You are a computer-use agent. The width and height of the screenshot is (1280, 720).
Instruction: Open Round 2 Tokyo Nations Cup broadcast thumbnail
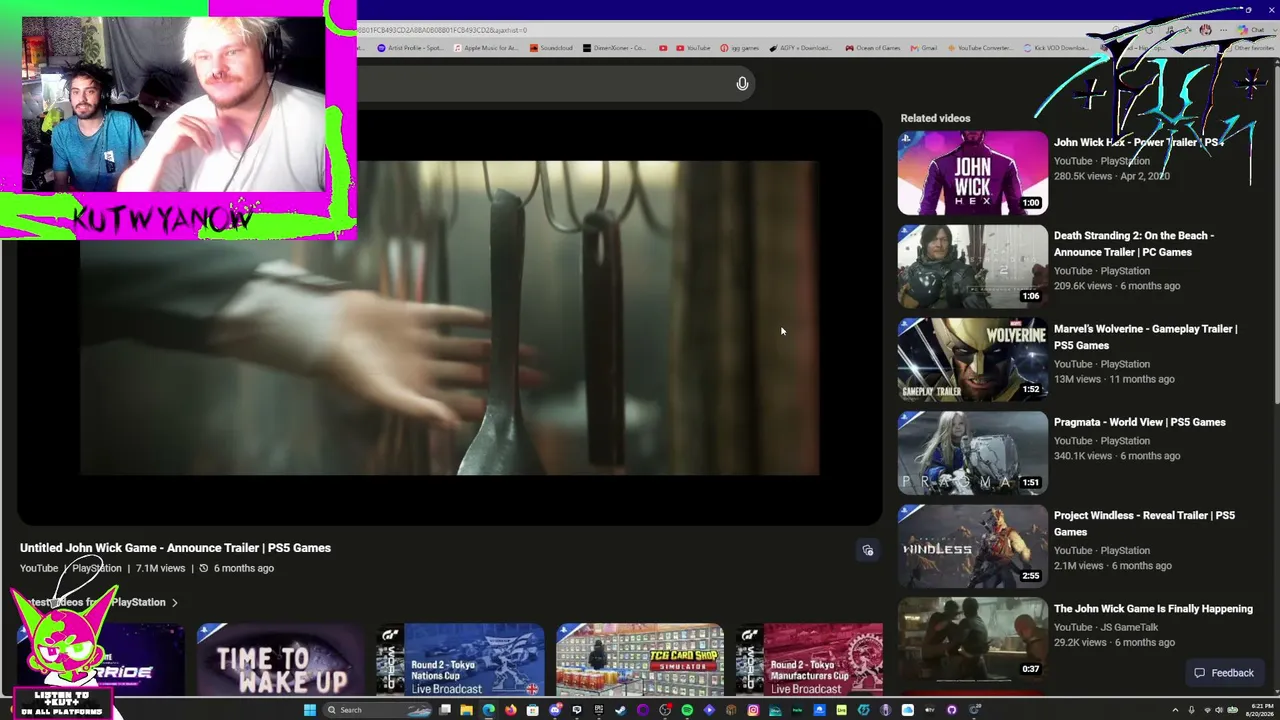[461, 660]
